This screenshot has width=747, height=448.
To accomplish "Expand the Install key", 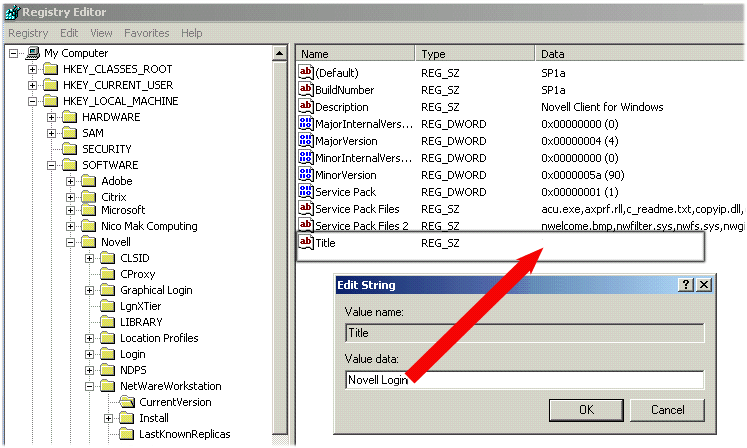I will (109, 418).
